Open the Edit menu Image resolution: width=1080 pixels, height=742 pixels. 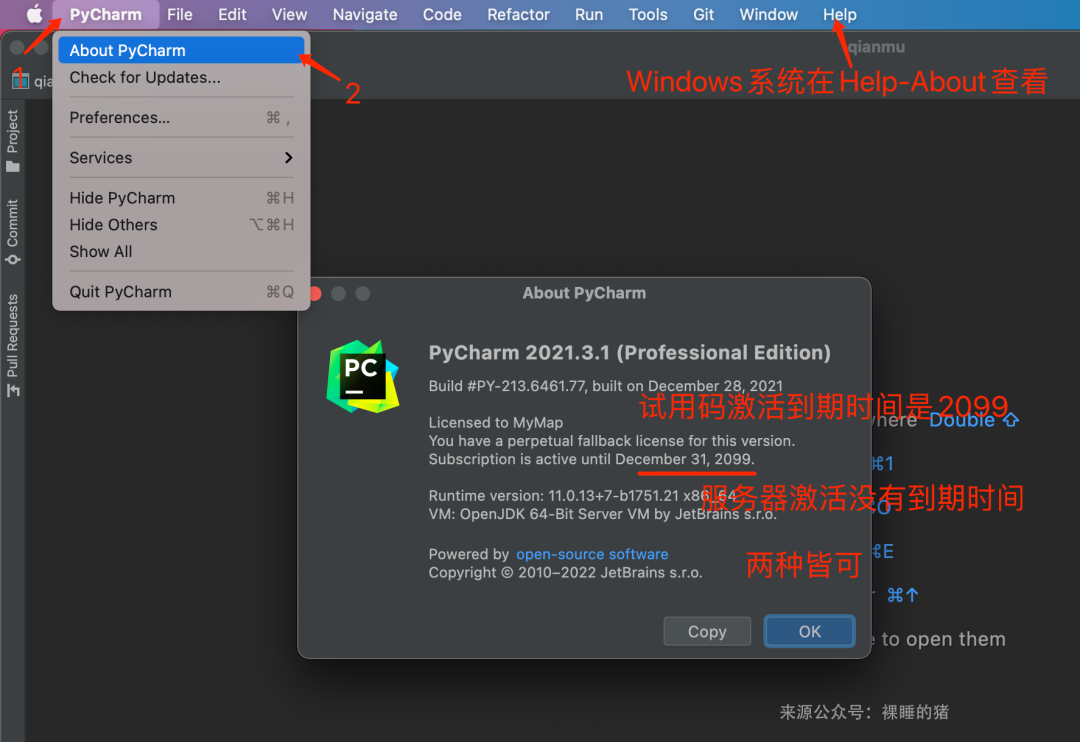232,14
